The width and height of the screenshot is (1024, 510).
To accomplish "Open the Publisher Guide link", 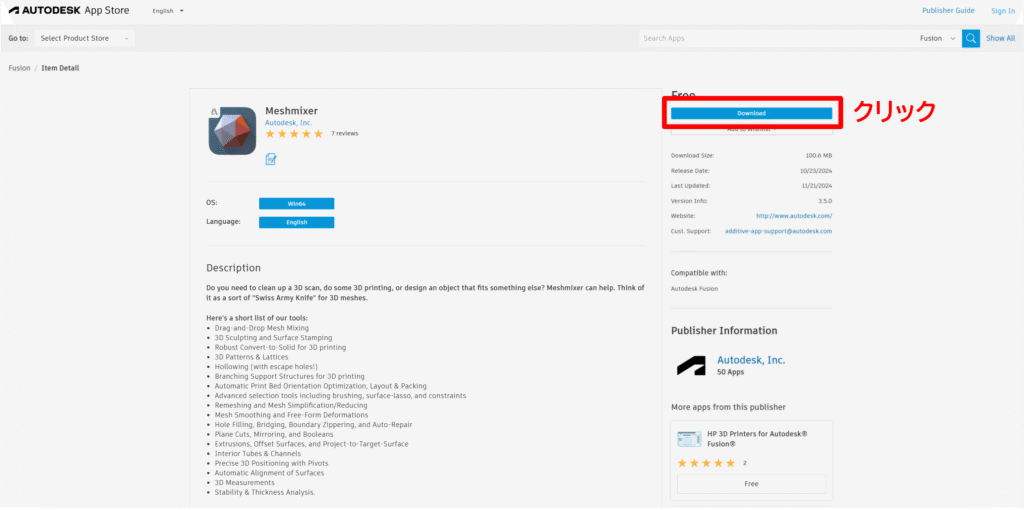I will (948, 10).
